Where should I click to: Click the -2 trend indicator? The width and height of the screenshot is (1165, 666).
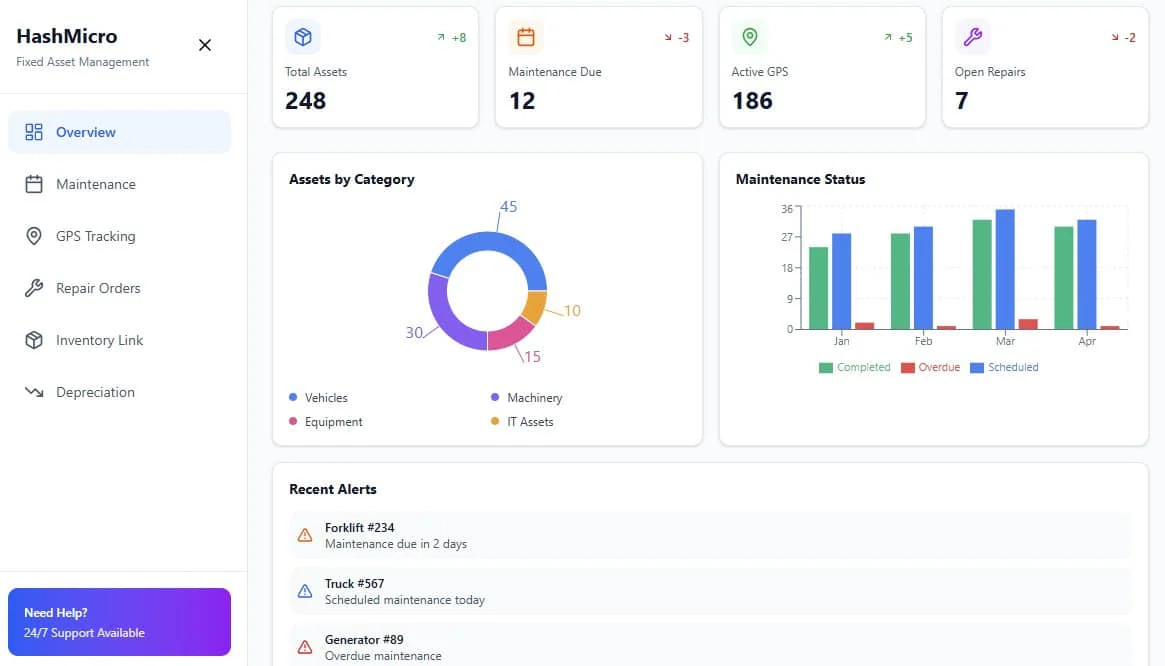point(1123,37)
